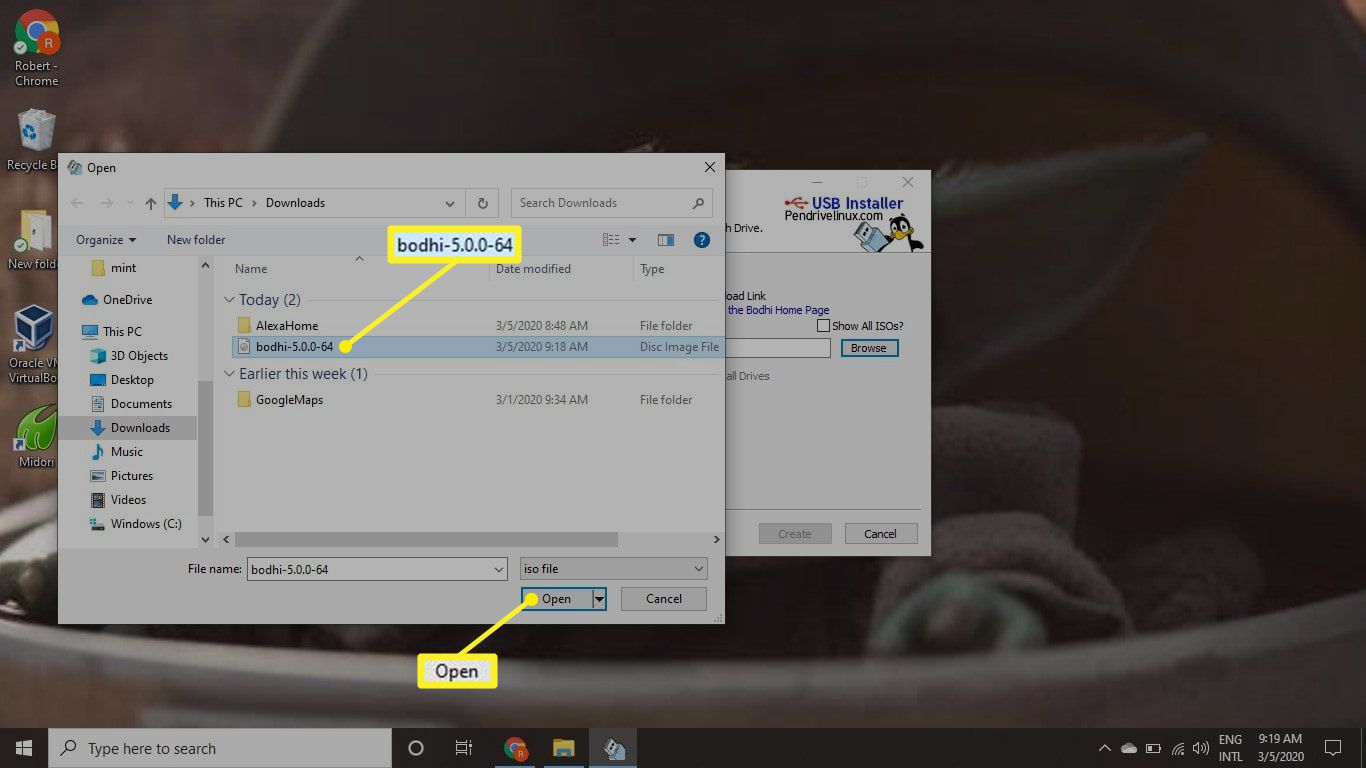
Task: Open Cortana circle on taskbar
Action: tap(416, 748)
